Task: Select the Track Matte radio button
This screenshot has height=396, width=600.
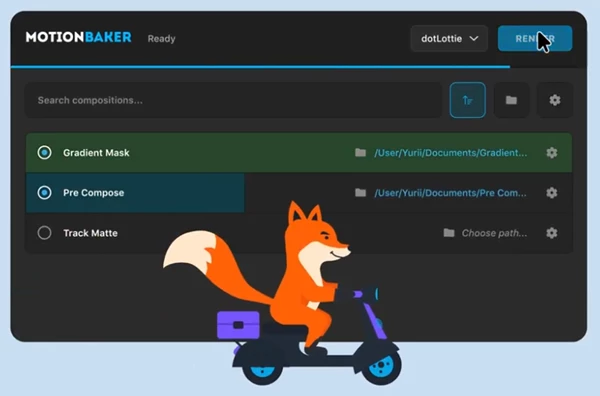Action: (x=44, y=233)
